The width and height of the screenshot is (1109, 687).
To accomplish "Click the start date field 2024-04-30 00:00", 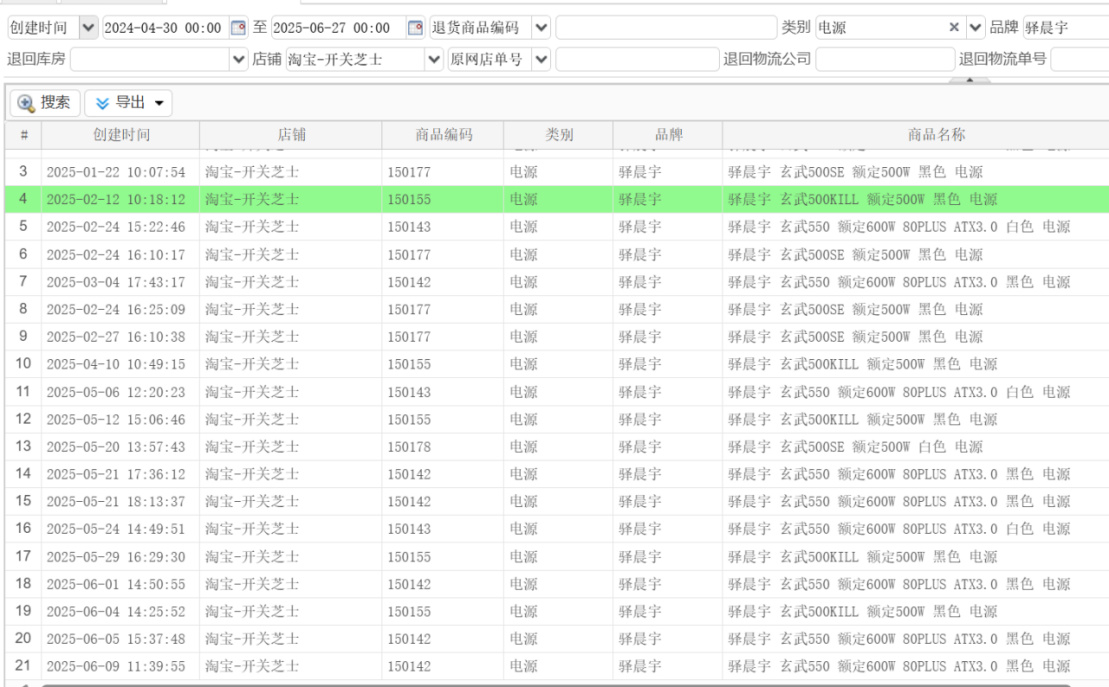I will (166, 28).
